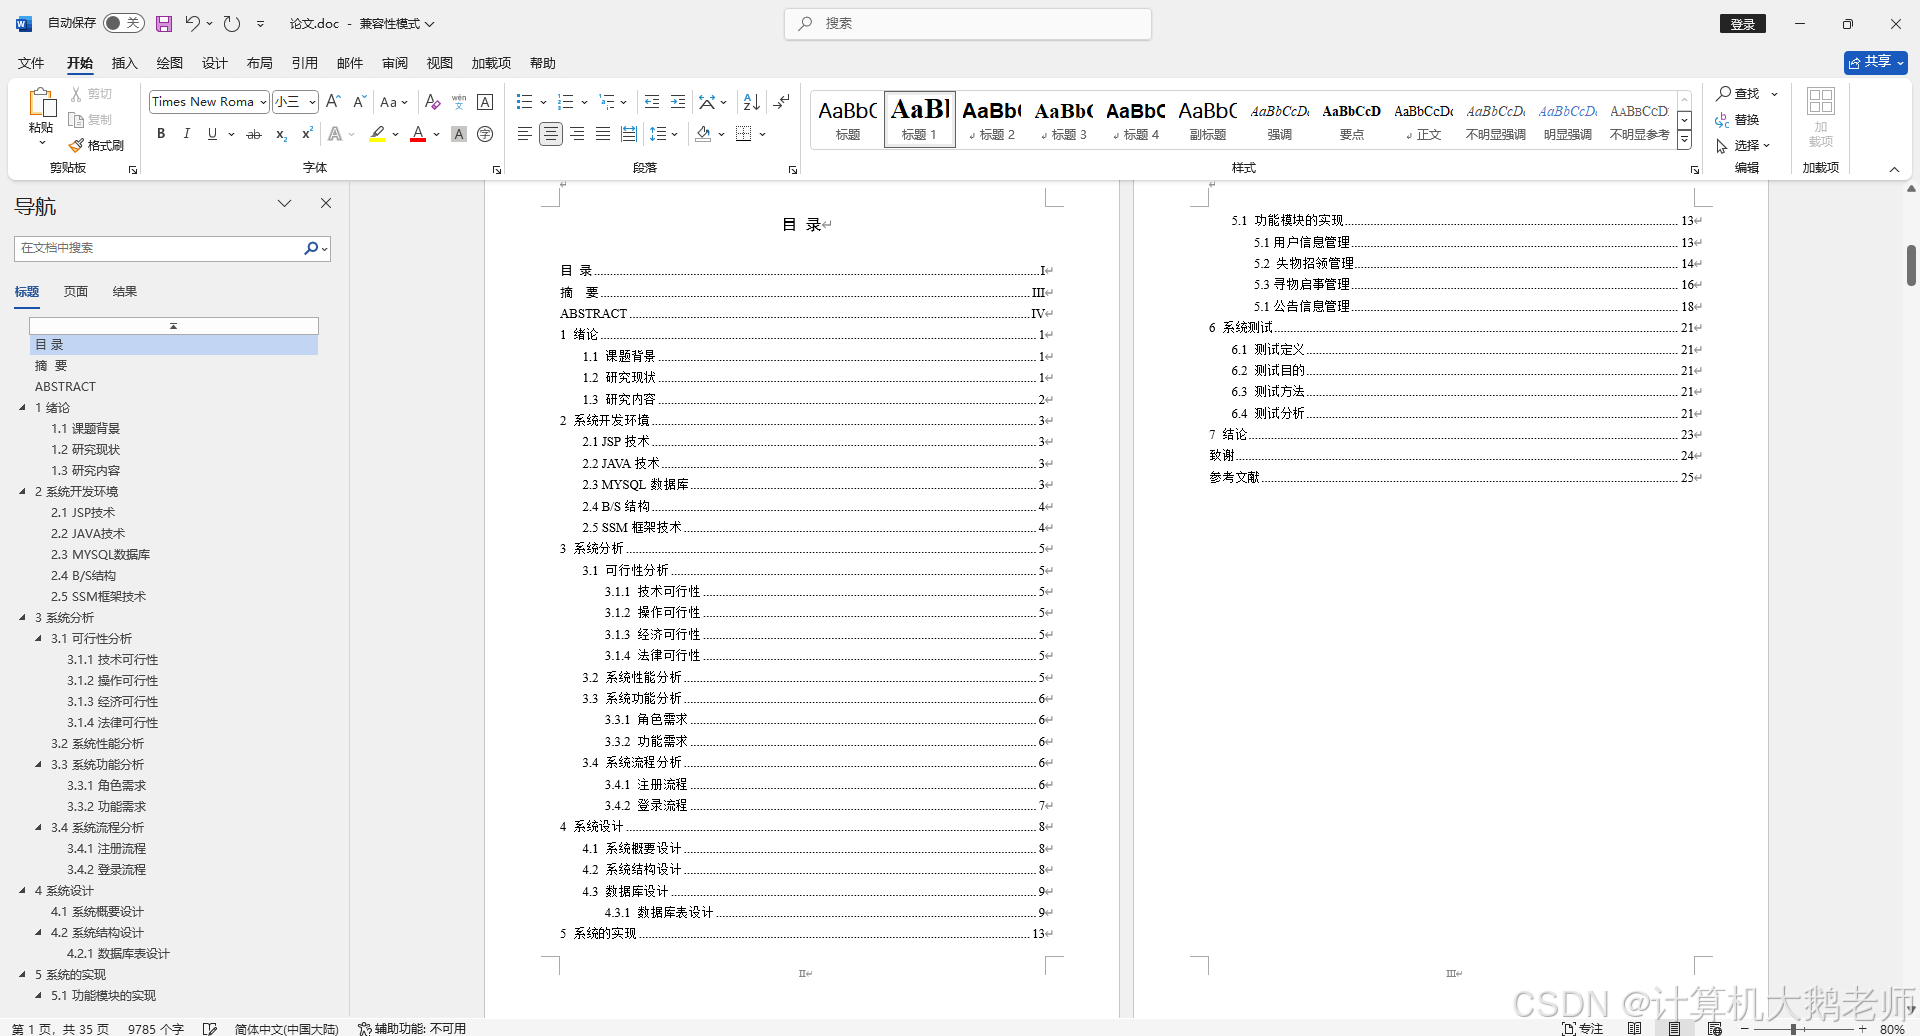1920x1036 pixels.
Task: Open Line spacing options
Action: tap(663, 133)
